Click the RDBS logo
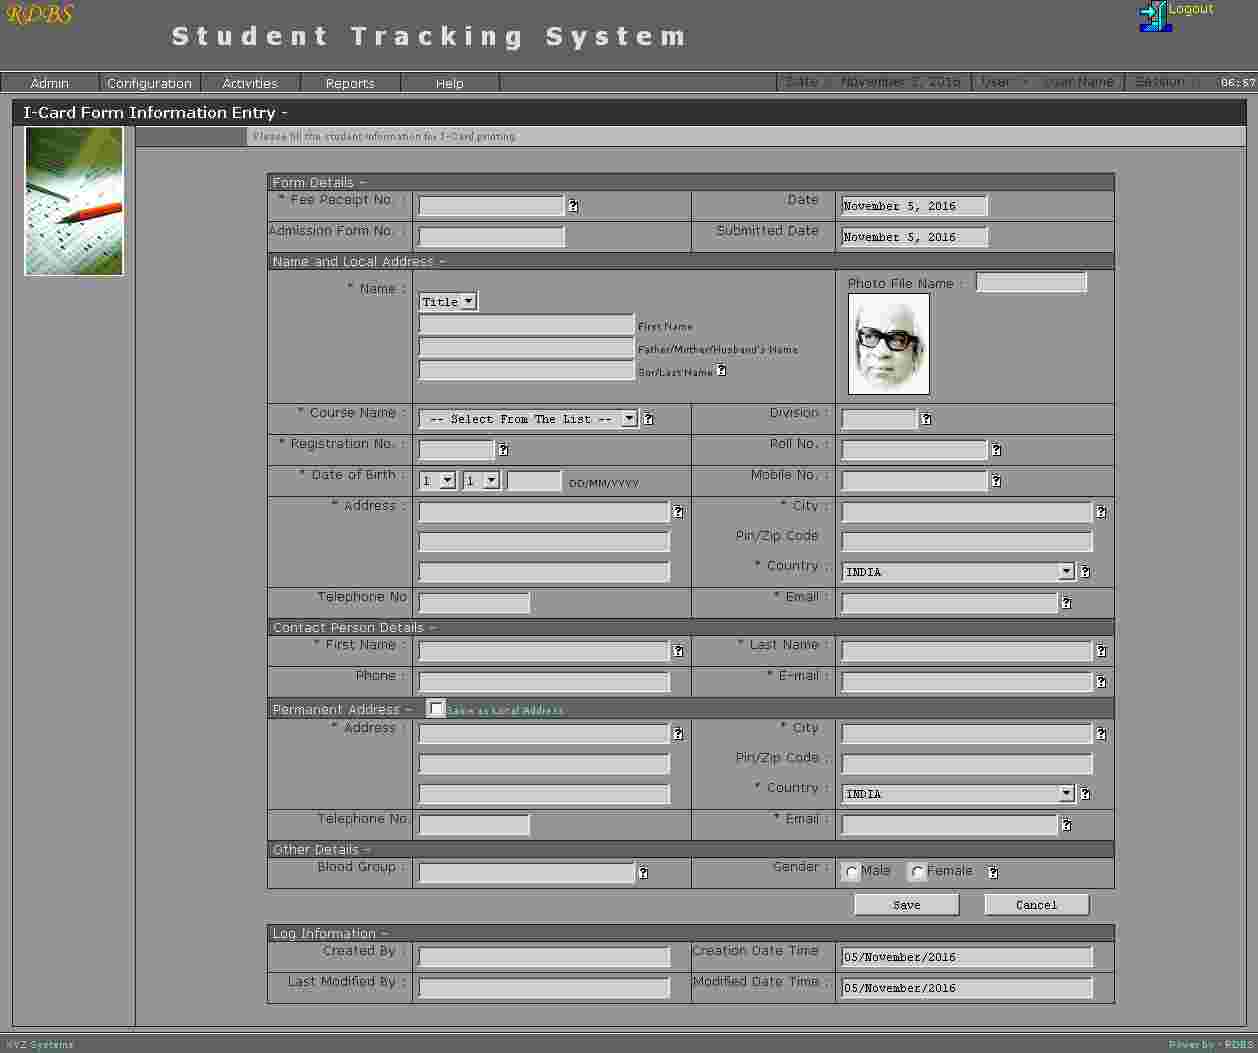 point(40,14)
